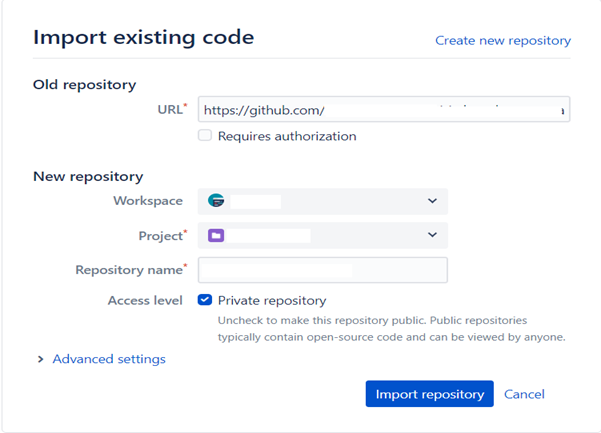Enable the Requires authorization checkbox
Viewport: 601px width, 433px height.
[x=205, y=136]
